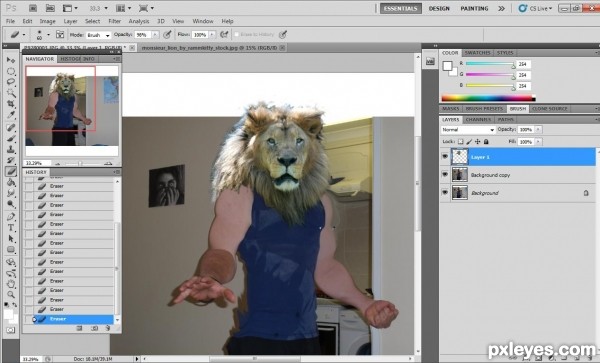
Task: Hide the Background layer eye icon
Action: coord(445,192)
